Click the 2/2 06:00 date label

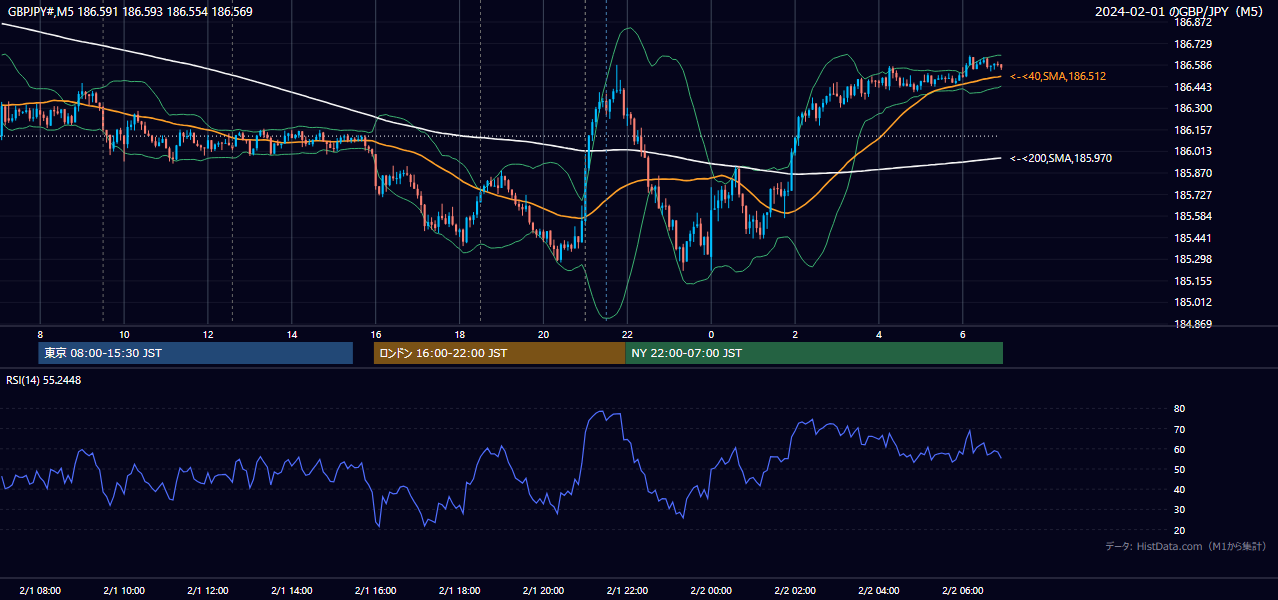pos(963,590)
